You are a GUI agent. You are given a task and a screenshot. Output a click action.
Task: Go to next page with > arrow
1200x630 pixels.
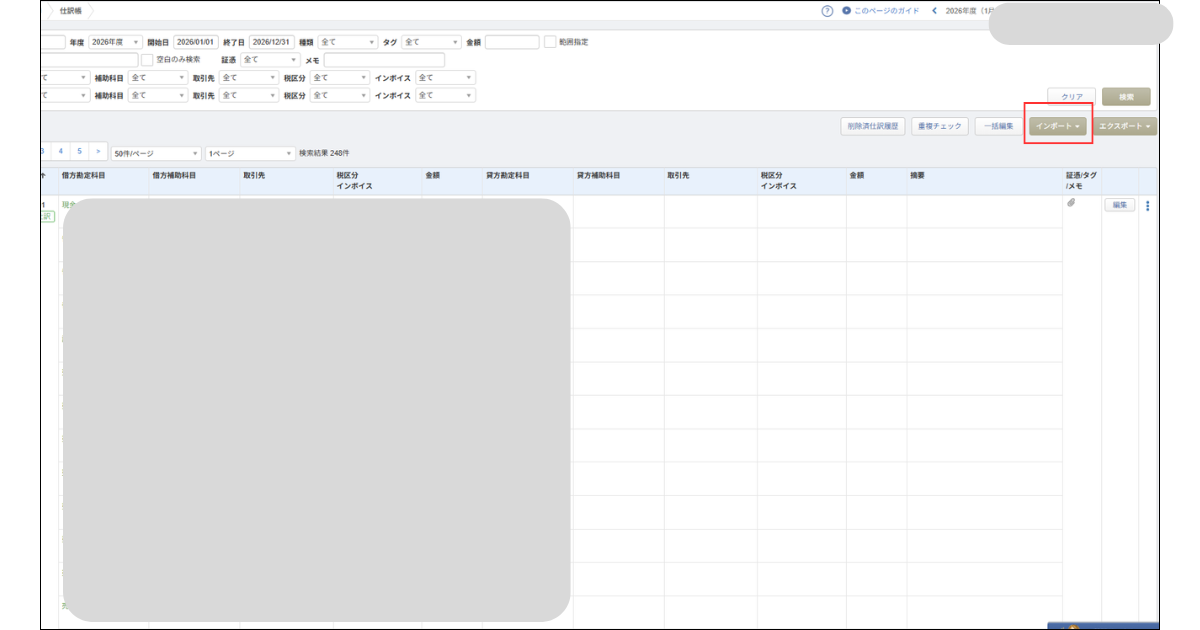click(98, 151)
